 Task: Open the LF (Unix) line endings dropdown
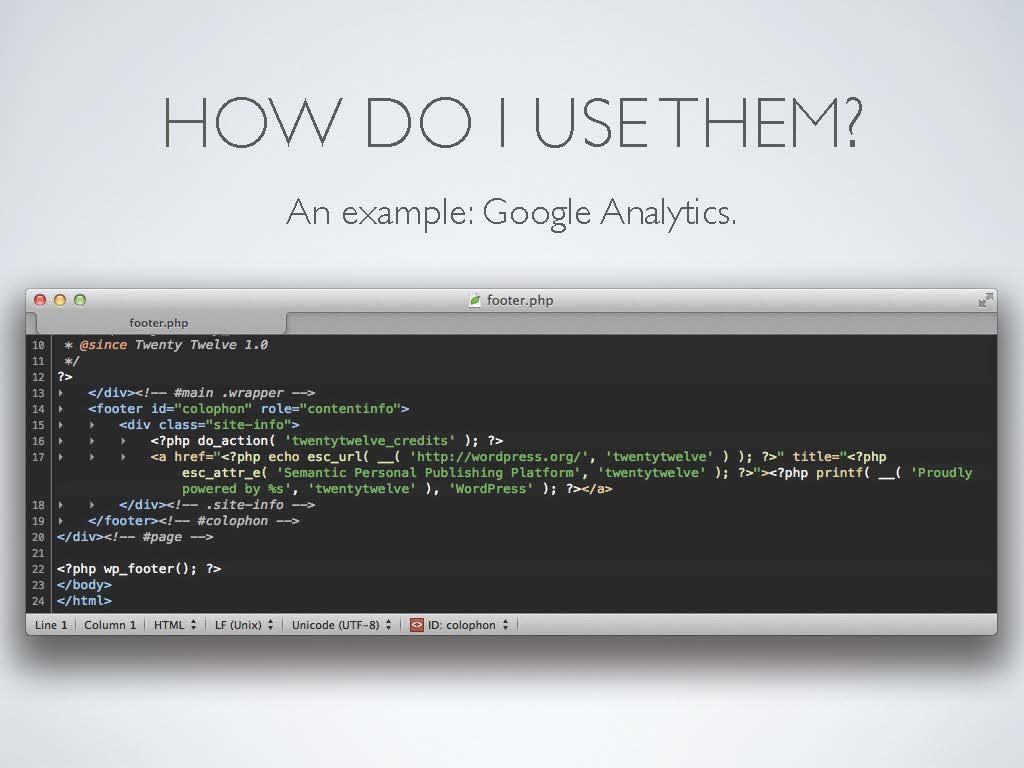coord(244,625)
